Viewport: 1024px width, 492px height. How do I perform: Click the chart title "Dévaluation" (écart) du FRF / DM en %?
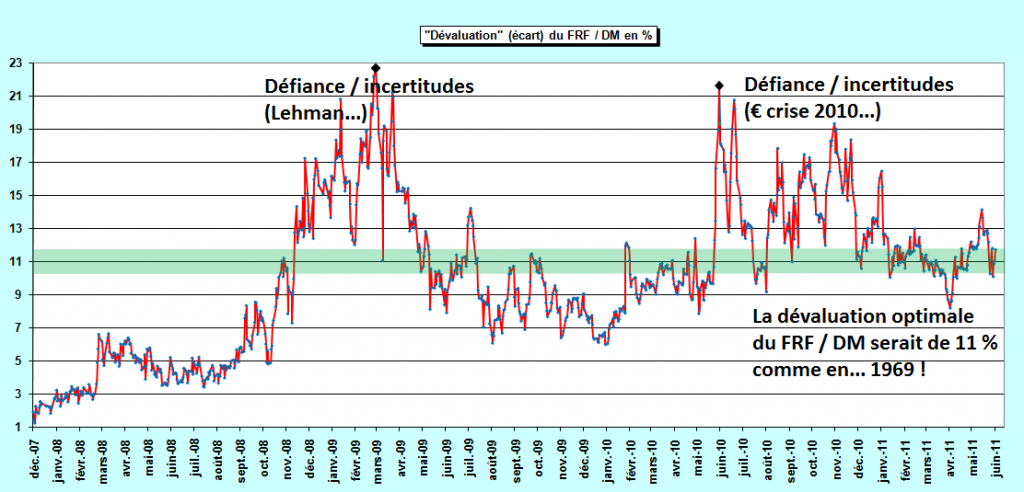[x=540, y=35]
